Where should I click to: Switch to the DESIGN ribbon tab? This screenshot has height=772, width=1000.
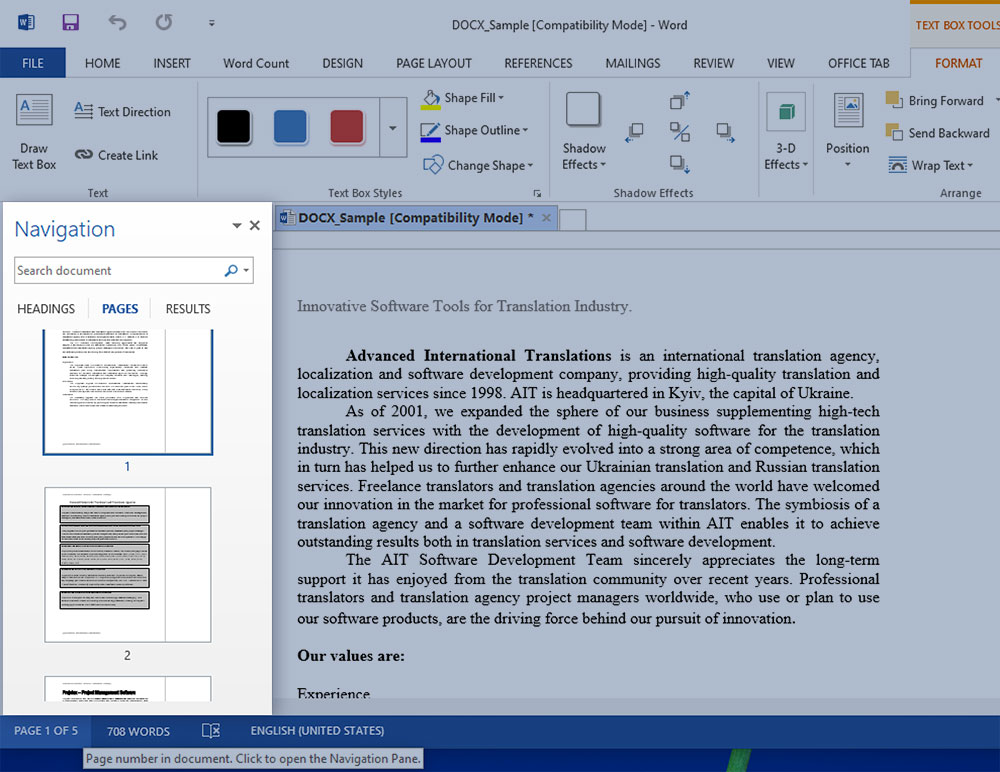342,63
